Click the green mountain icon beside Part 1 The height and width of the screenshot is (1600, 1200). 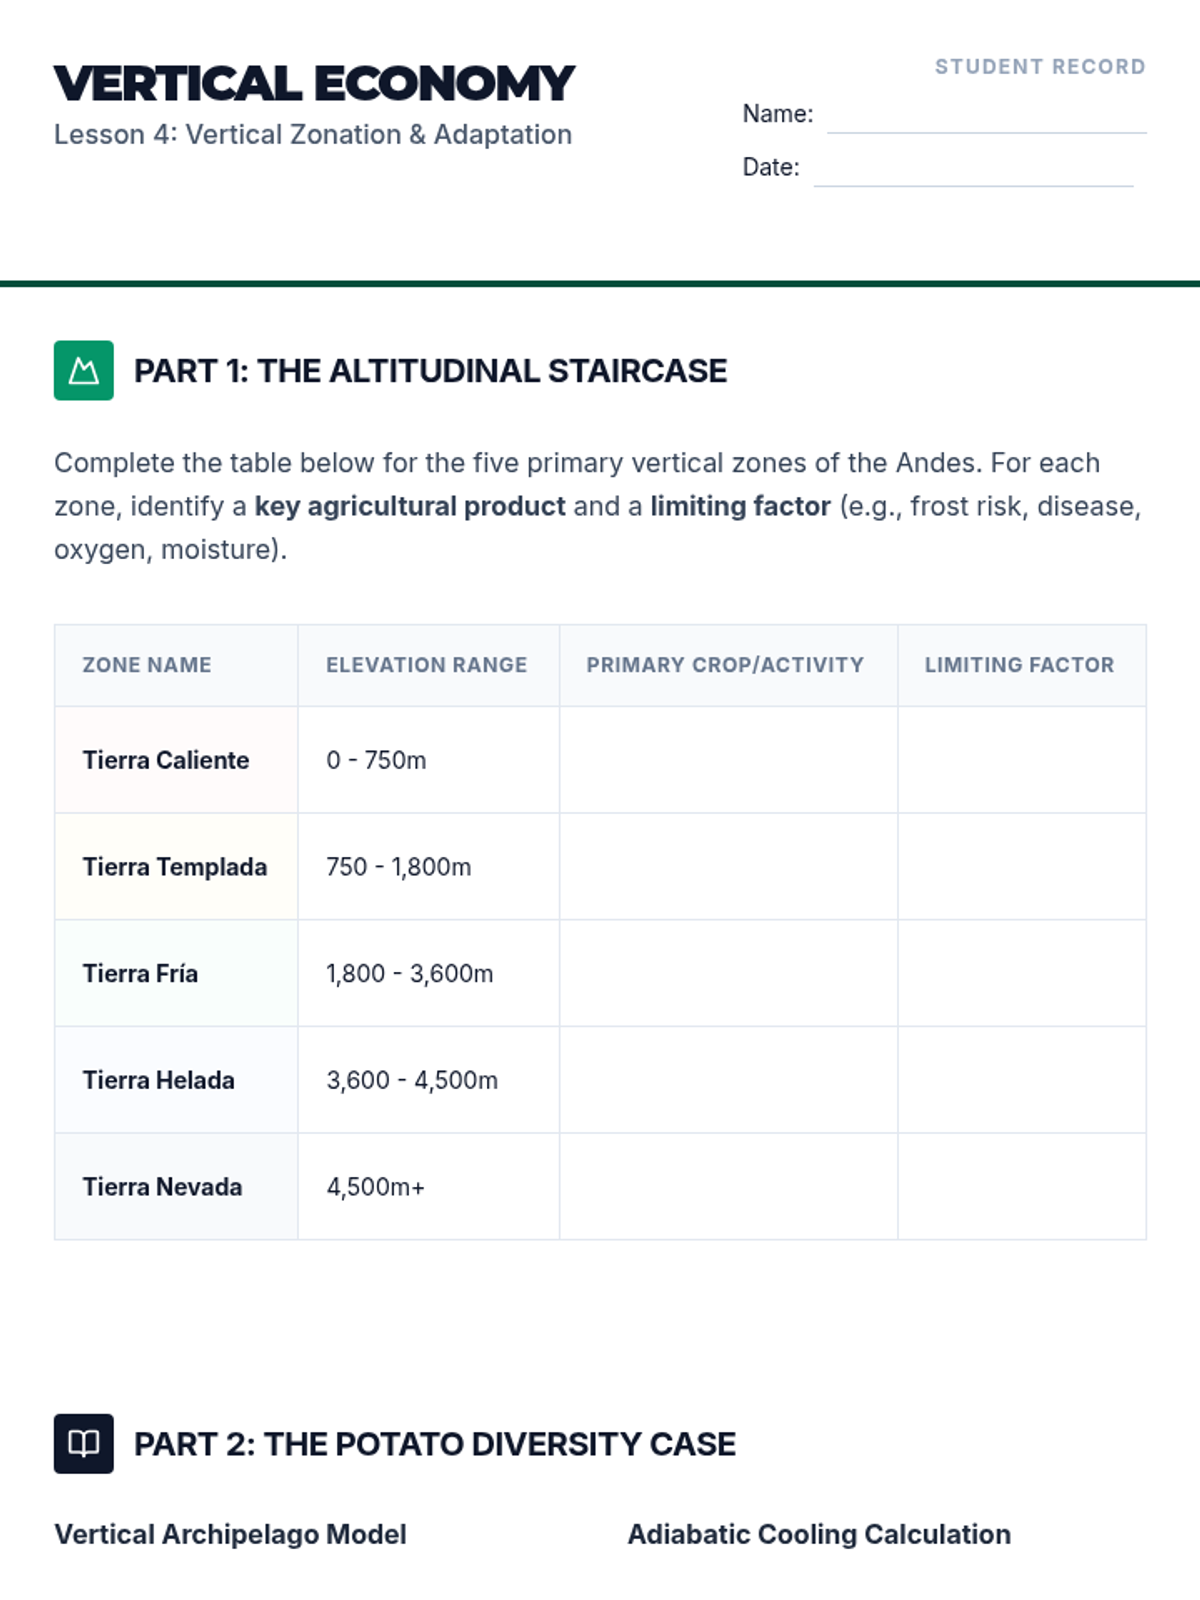84,371
